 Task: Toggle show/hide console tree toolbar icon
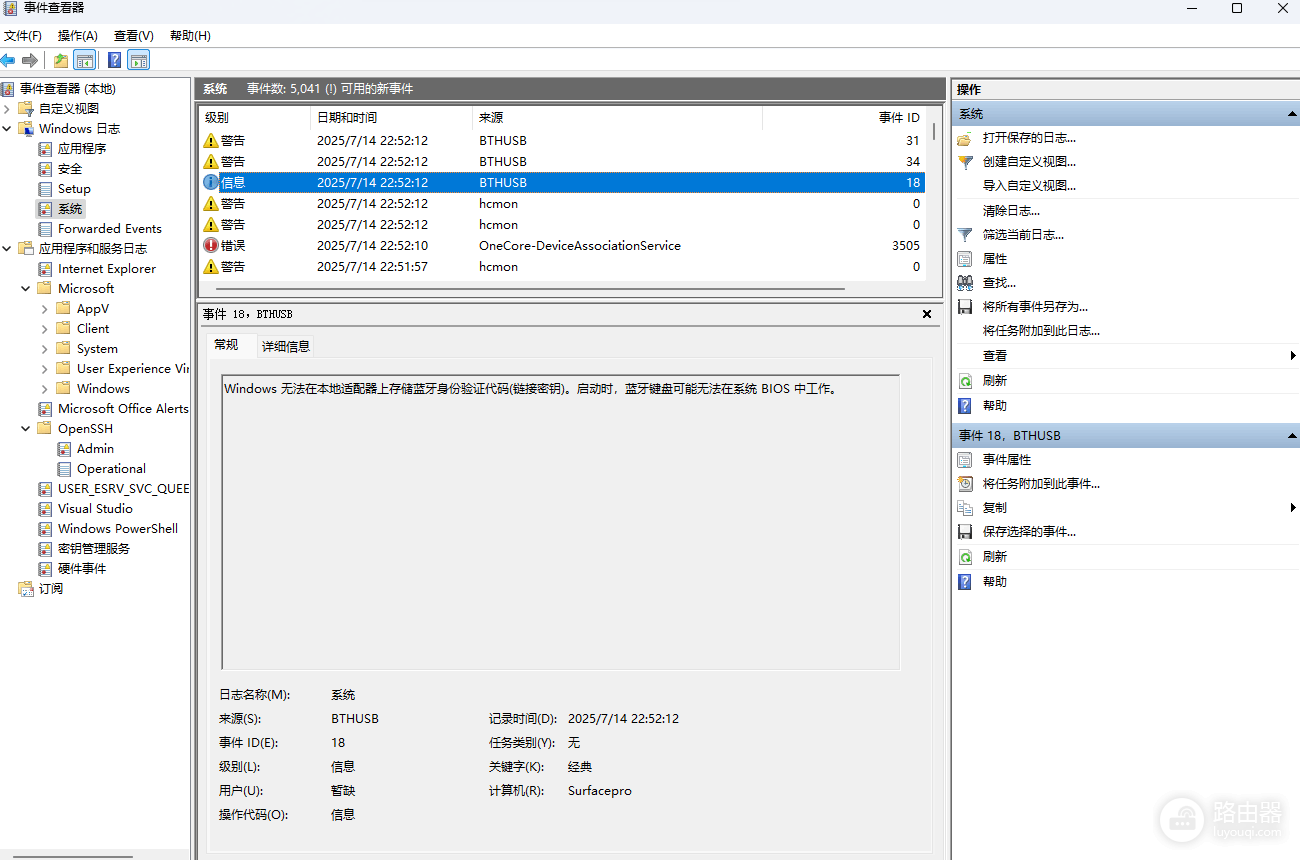(x=85, y=60)
